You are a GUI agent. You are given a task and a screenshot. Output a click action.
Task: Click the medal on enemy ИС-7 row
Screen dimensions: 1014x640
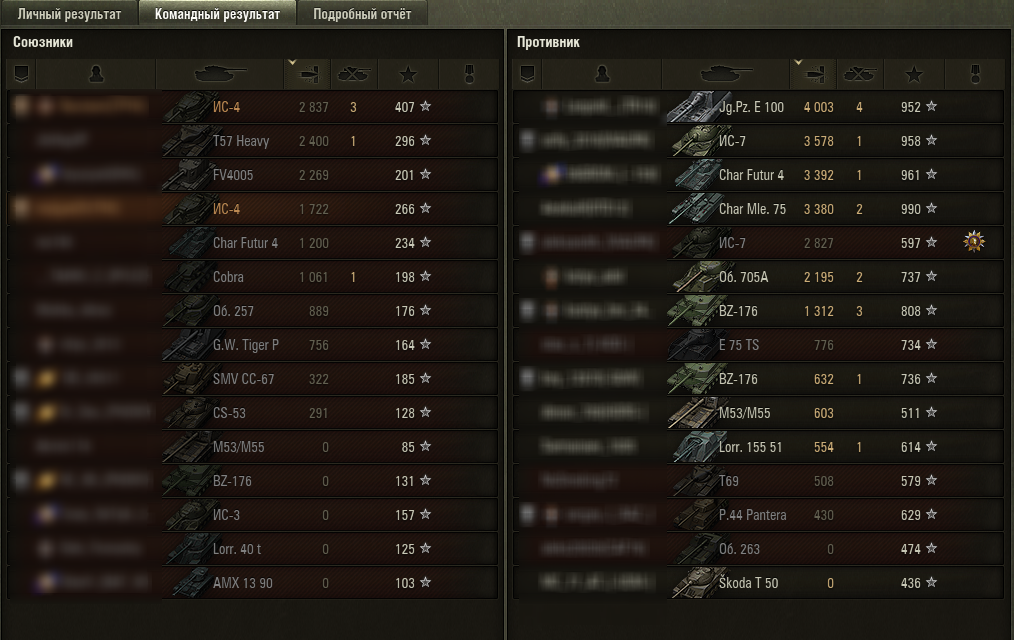974,242
